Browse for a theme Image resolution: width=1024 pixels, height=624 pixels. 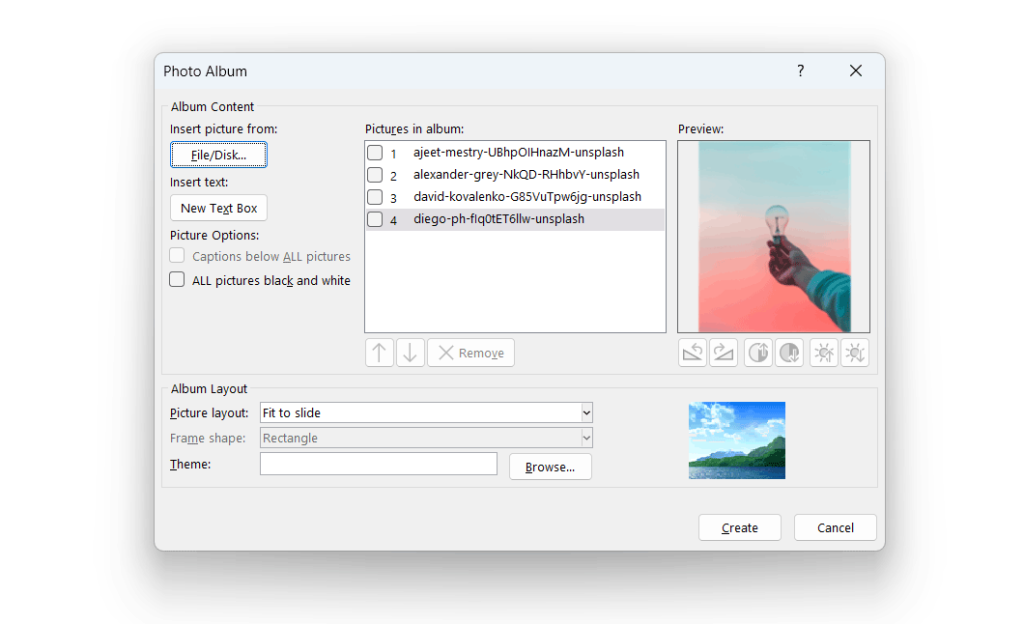pos(550,466)
